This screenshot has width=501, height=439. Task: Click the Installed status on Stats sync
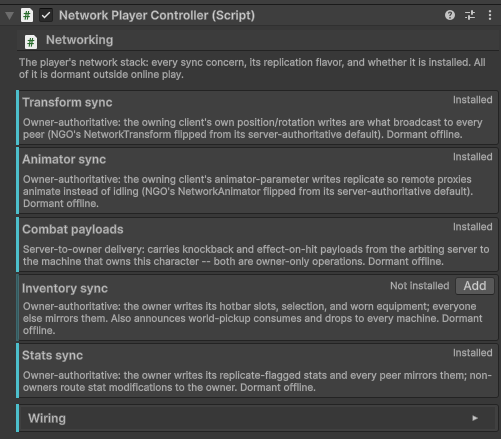tap(472, 353)
